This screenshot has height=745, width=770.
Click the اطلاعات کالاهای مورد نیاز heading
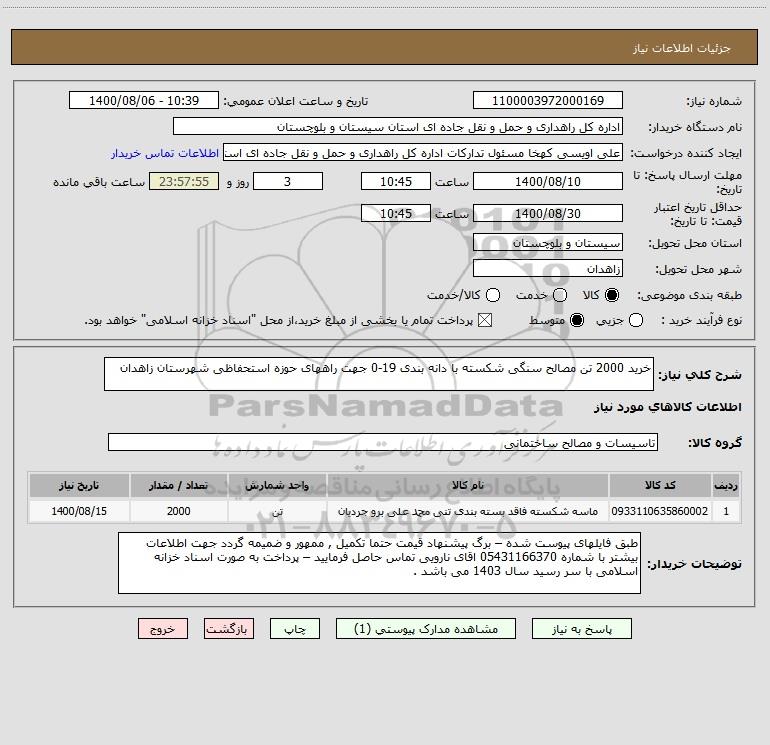pos(668,407)
